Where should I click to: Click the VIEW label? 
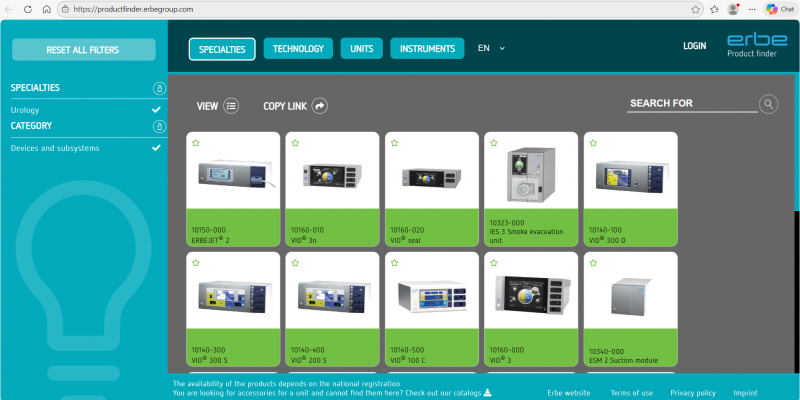tap(207, 106)
